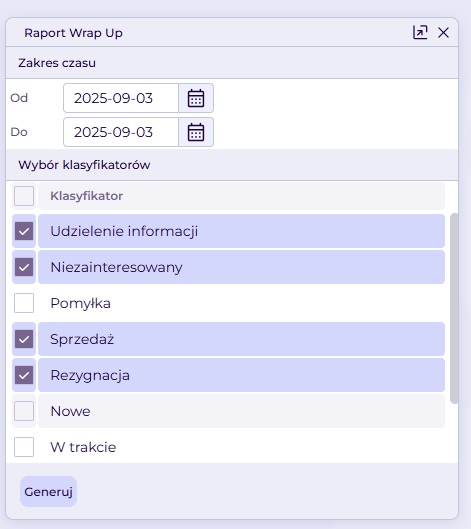Open calendar picker for Do date
Screen dimensions: 471x529
(x=196, y=132)
